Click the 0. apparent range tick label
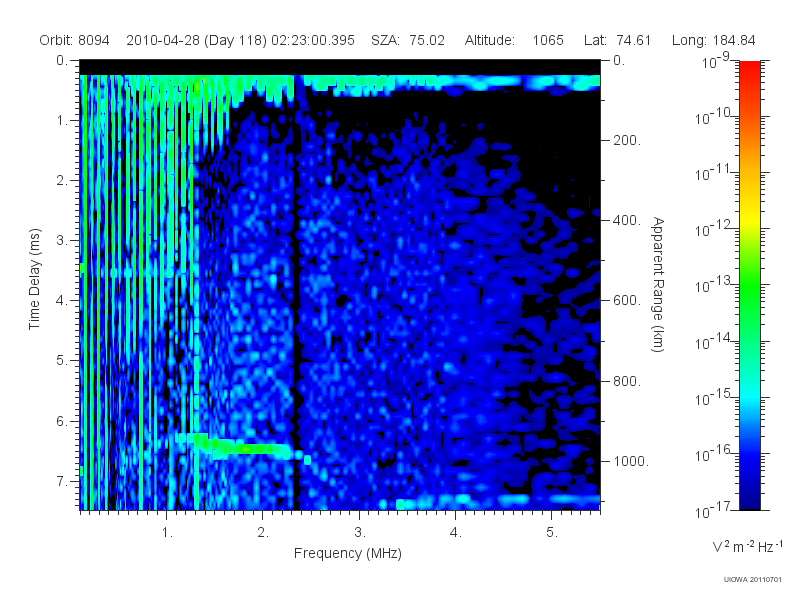 point(619,61)
